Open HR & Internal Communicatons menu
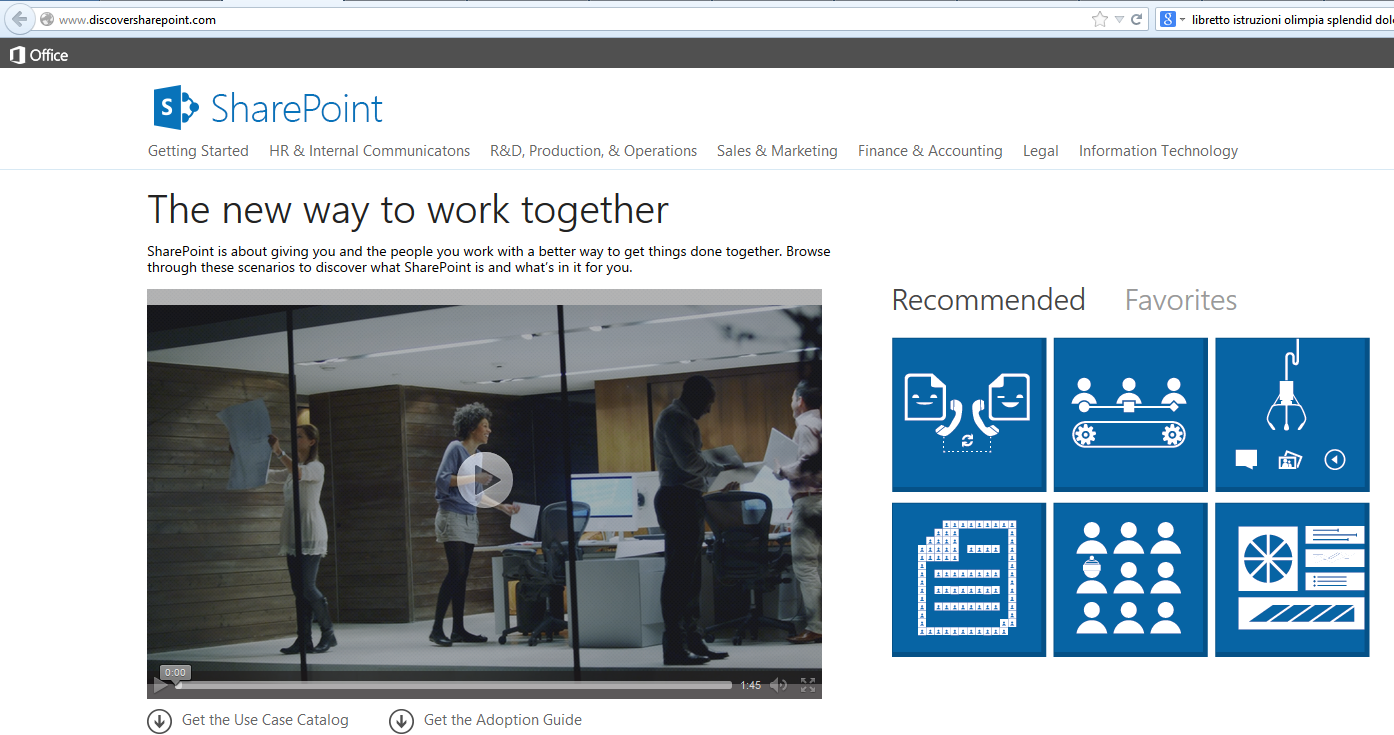1394x735 pixels. pyautogui.click(x=369, y=151)
